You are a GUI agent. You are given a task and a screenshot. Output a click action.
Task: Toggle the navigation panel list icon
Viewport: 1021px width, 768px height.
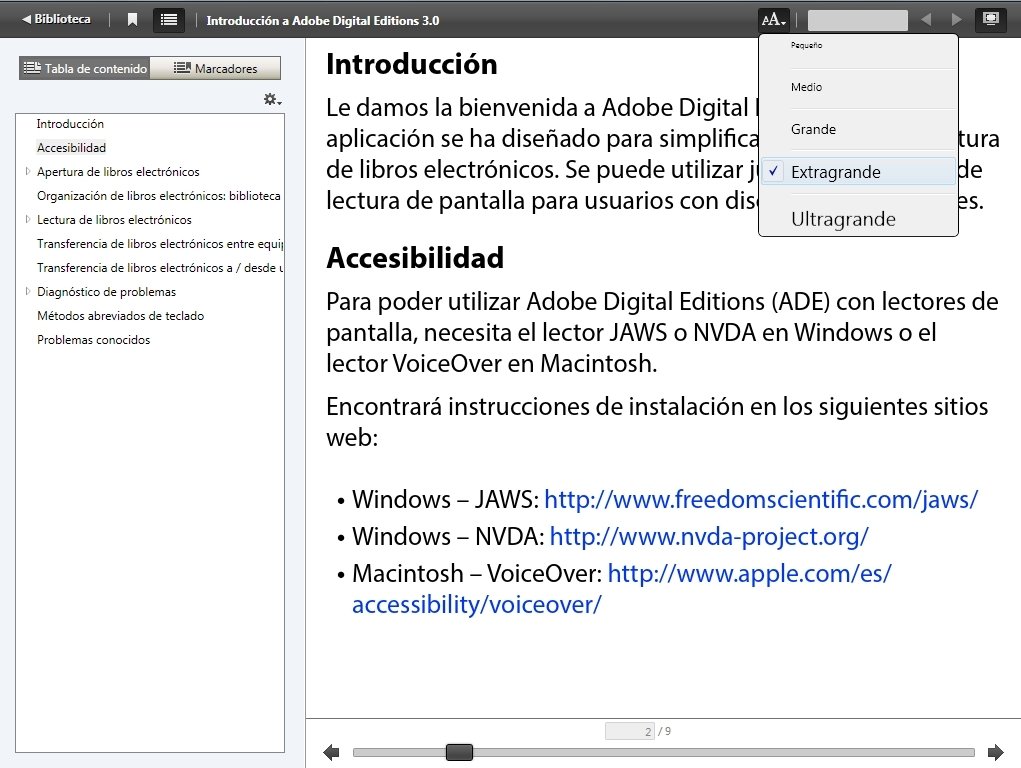click(x=169, y=20)
